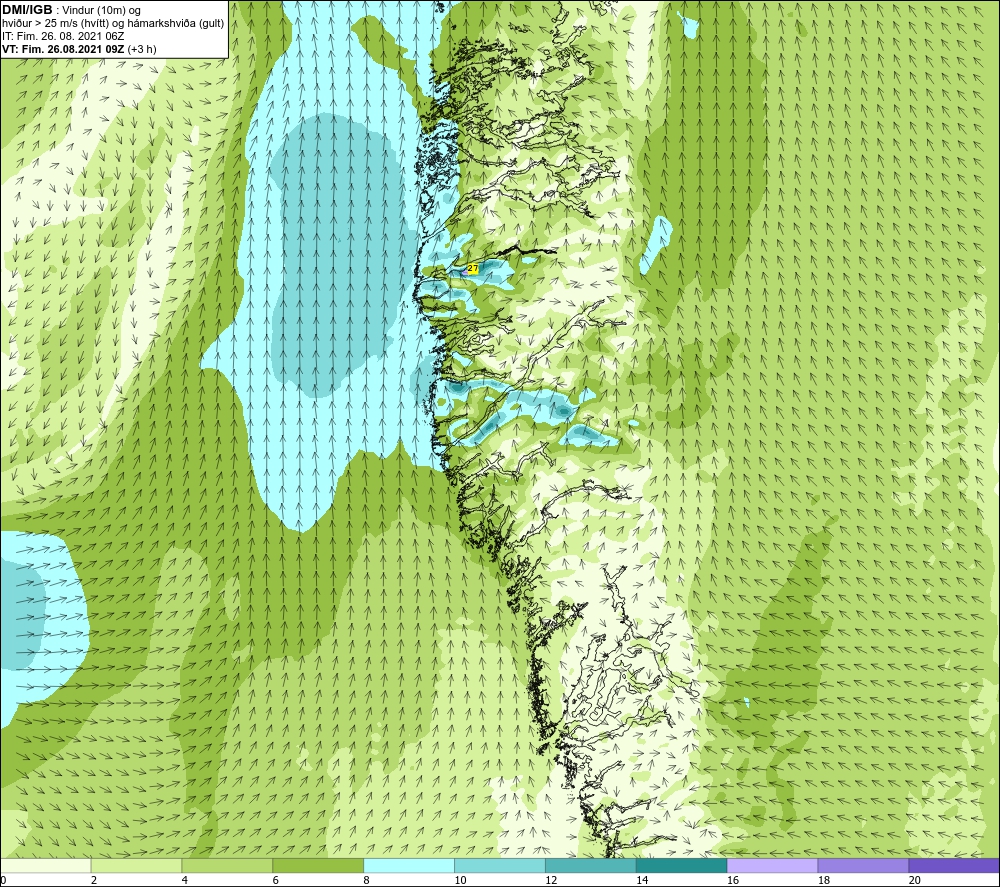Click the legend swatch for 2–4 m/s
This screenshot has height=887, width=1000.
coord(136,865)
